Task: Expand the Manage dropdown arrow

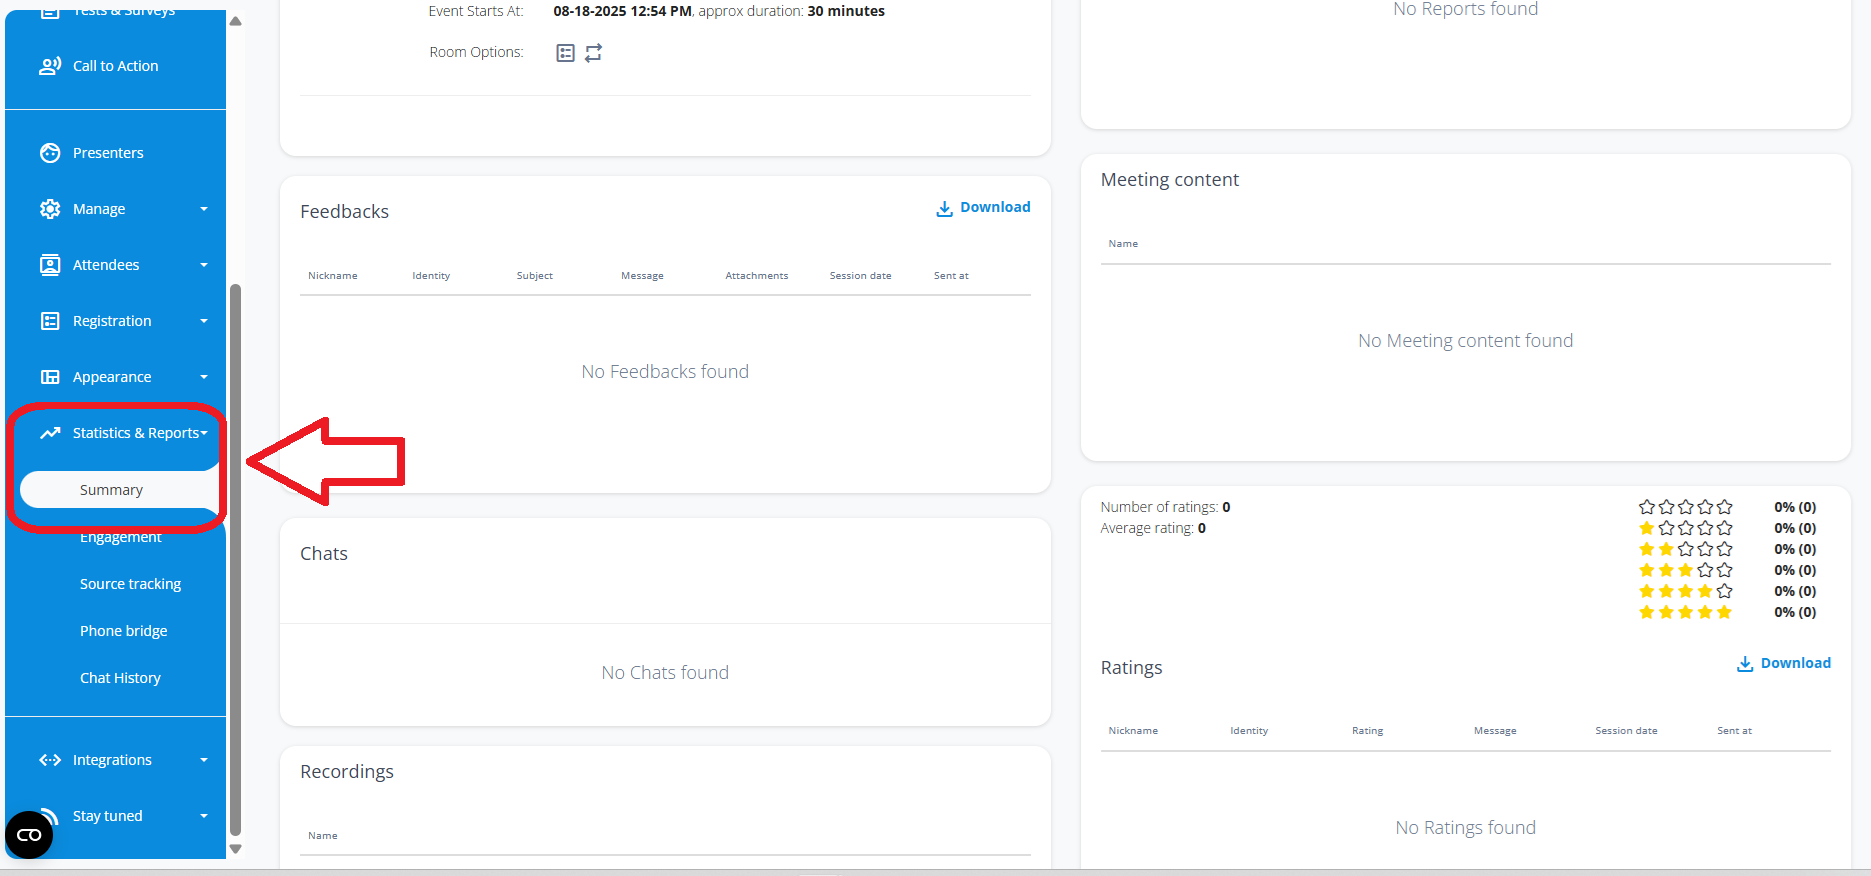Action: click(204, 209)
